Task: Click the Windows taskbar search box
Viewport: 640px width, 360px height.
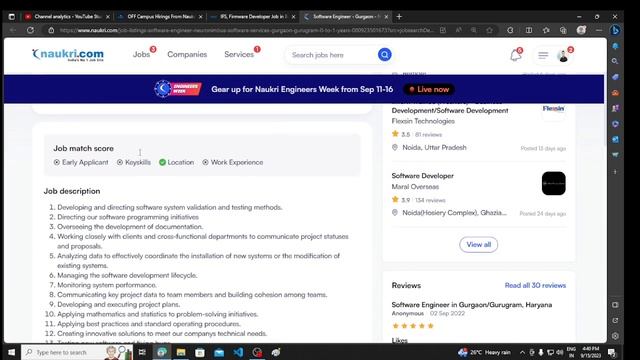Action: (77, 352)
